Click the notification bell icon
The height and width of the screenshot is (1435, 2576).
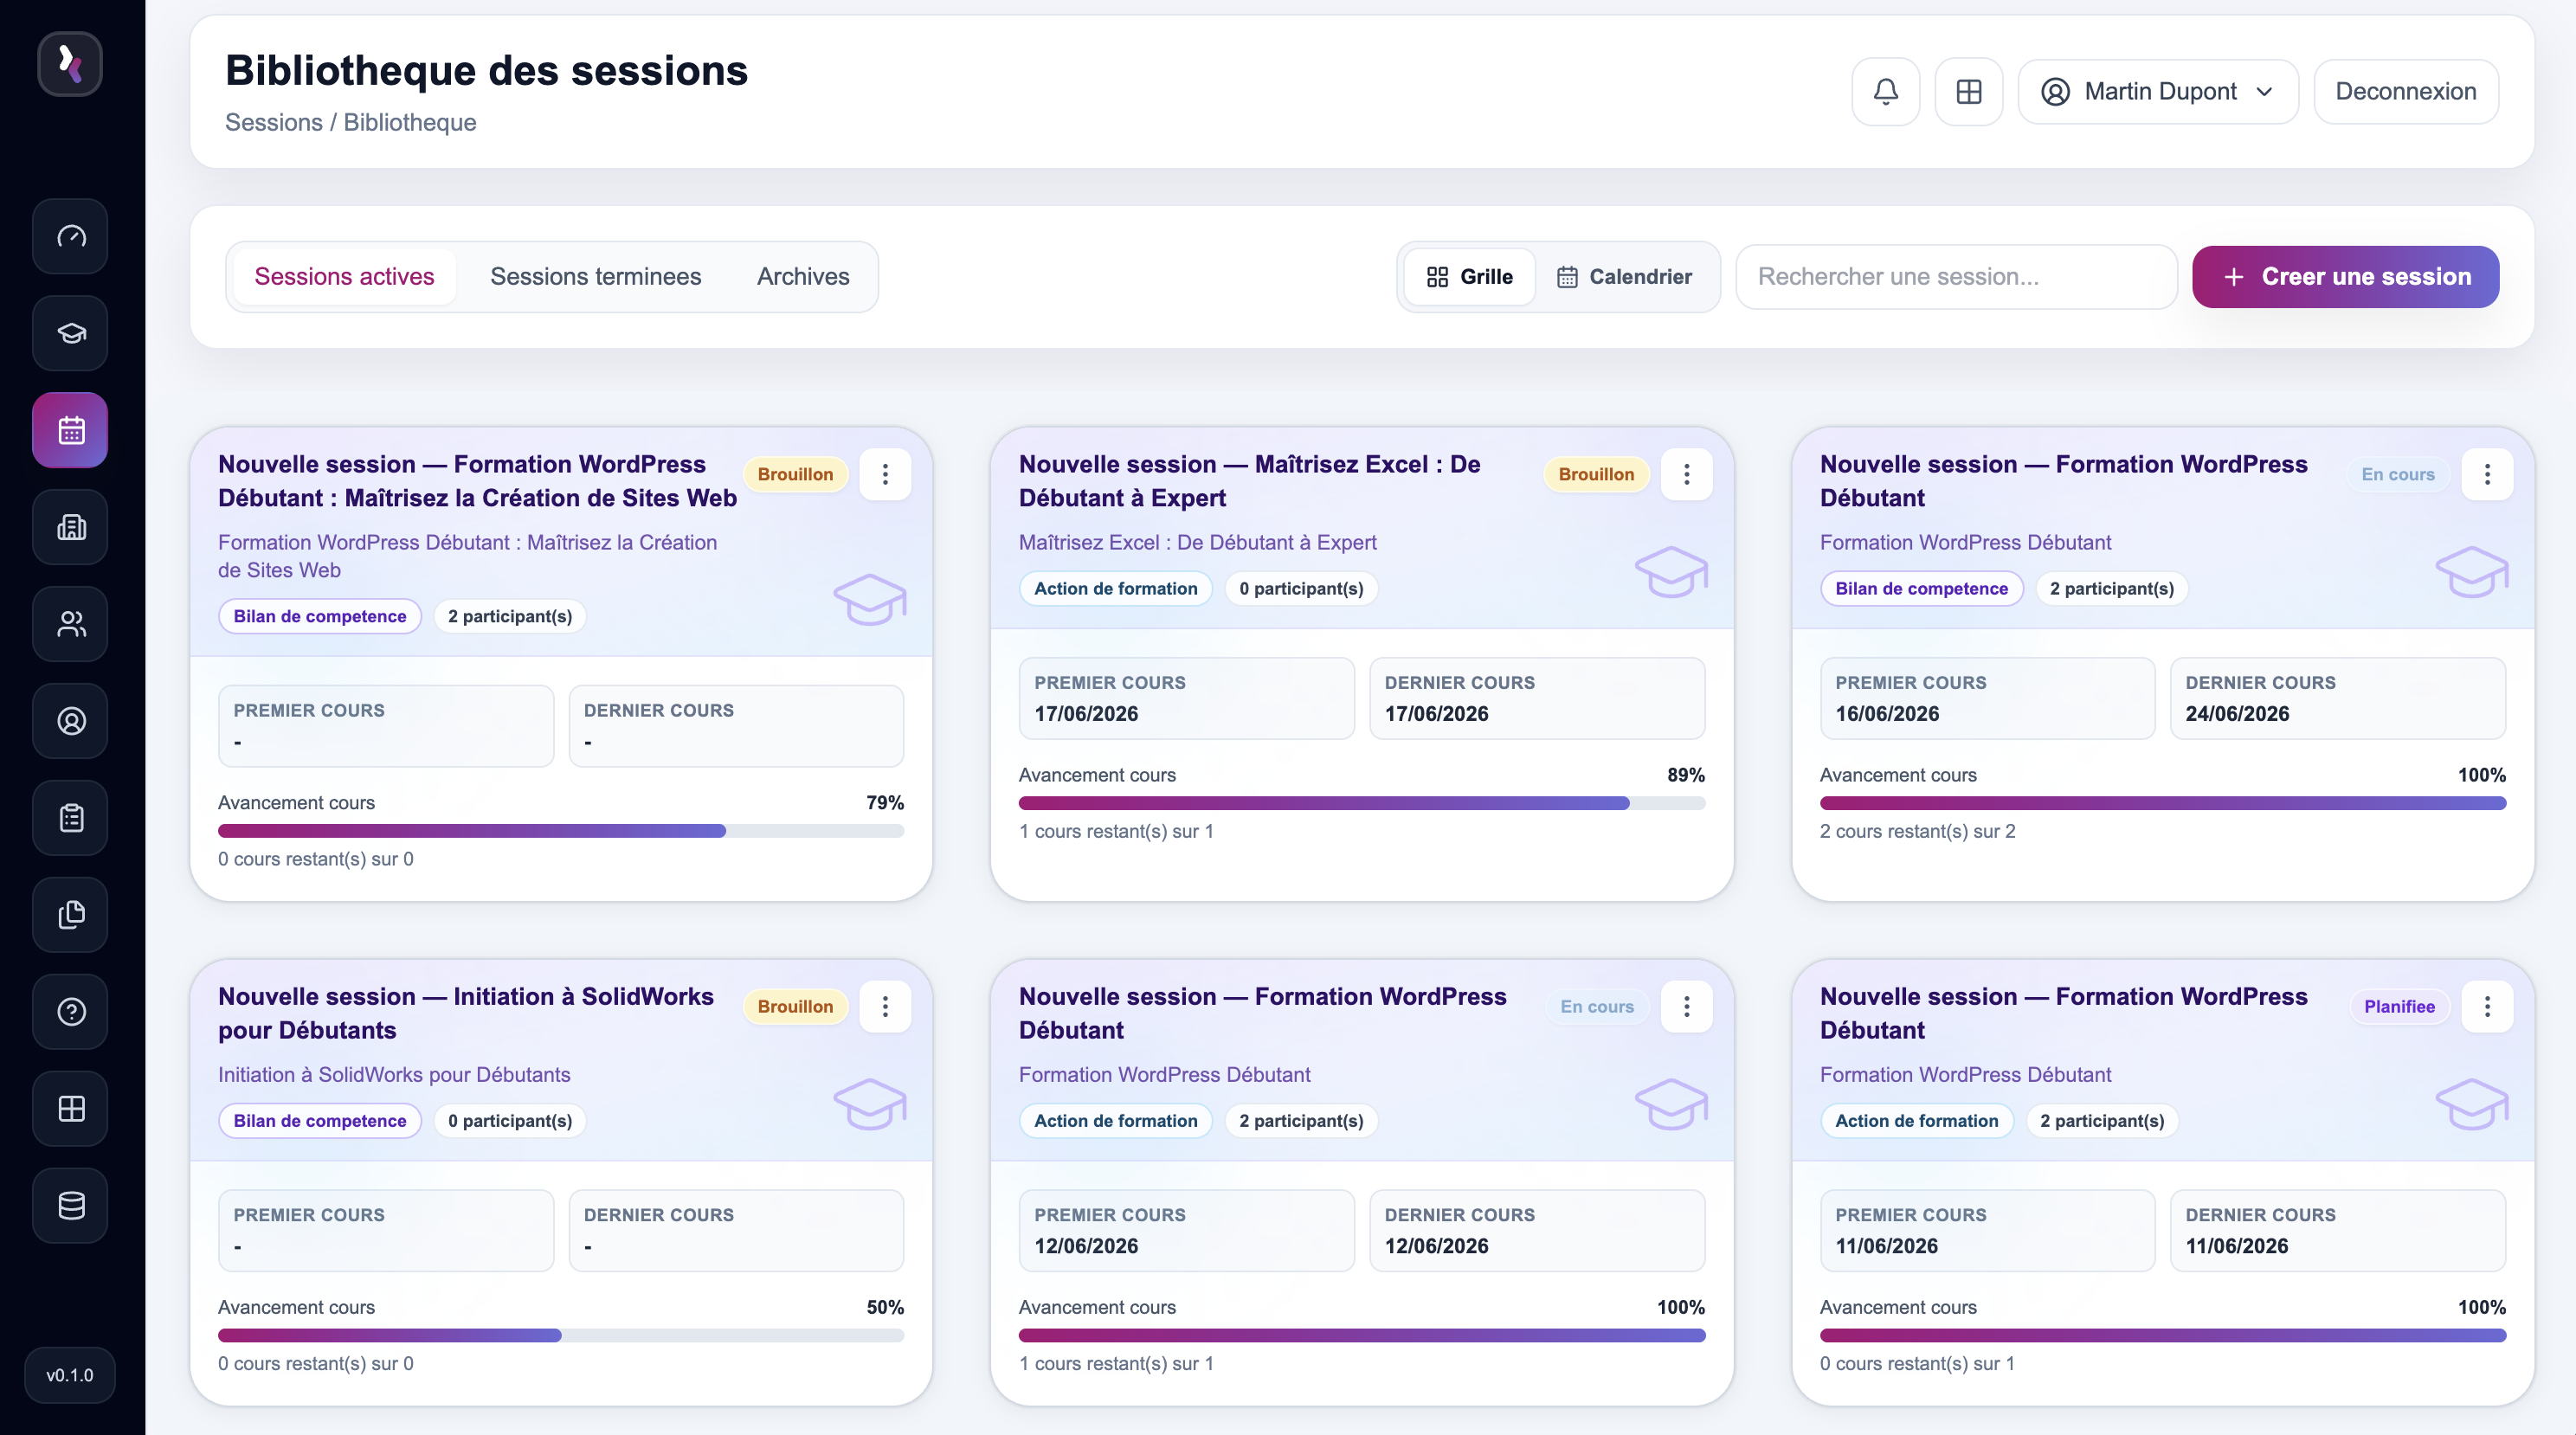1885,92
